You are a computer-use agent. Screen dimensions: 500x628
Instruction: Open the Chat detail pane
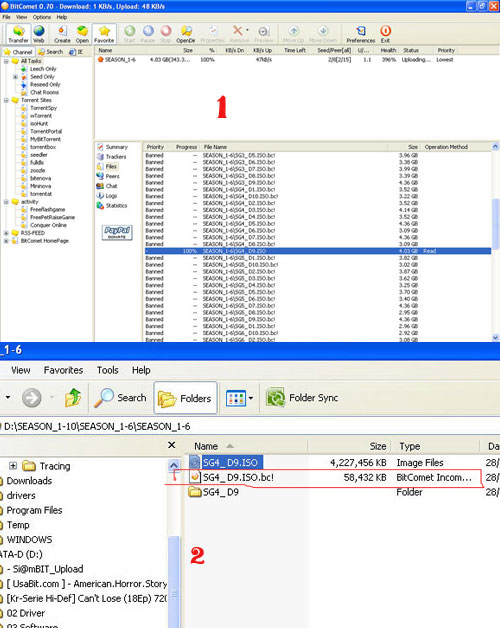(x=111, y=186)
